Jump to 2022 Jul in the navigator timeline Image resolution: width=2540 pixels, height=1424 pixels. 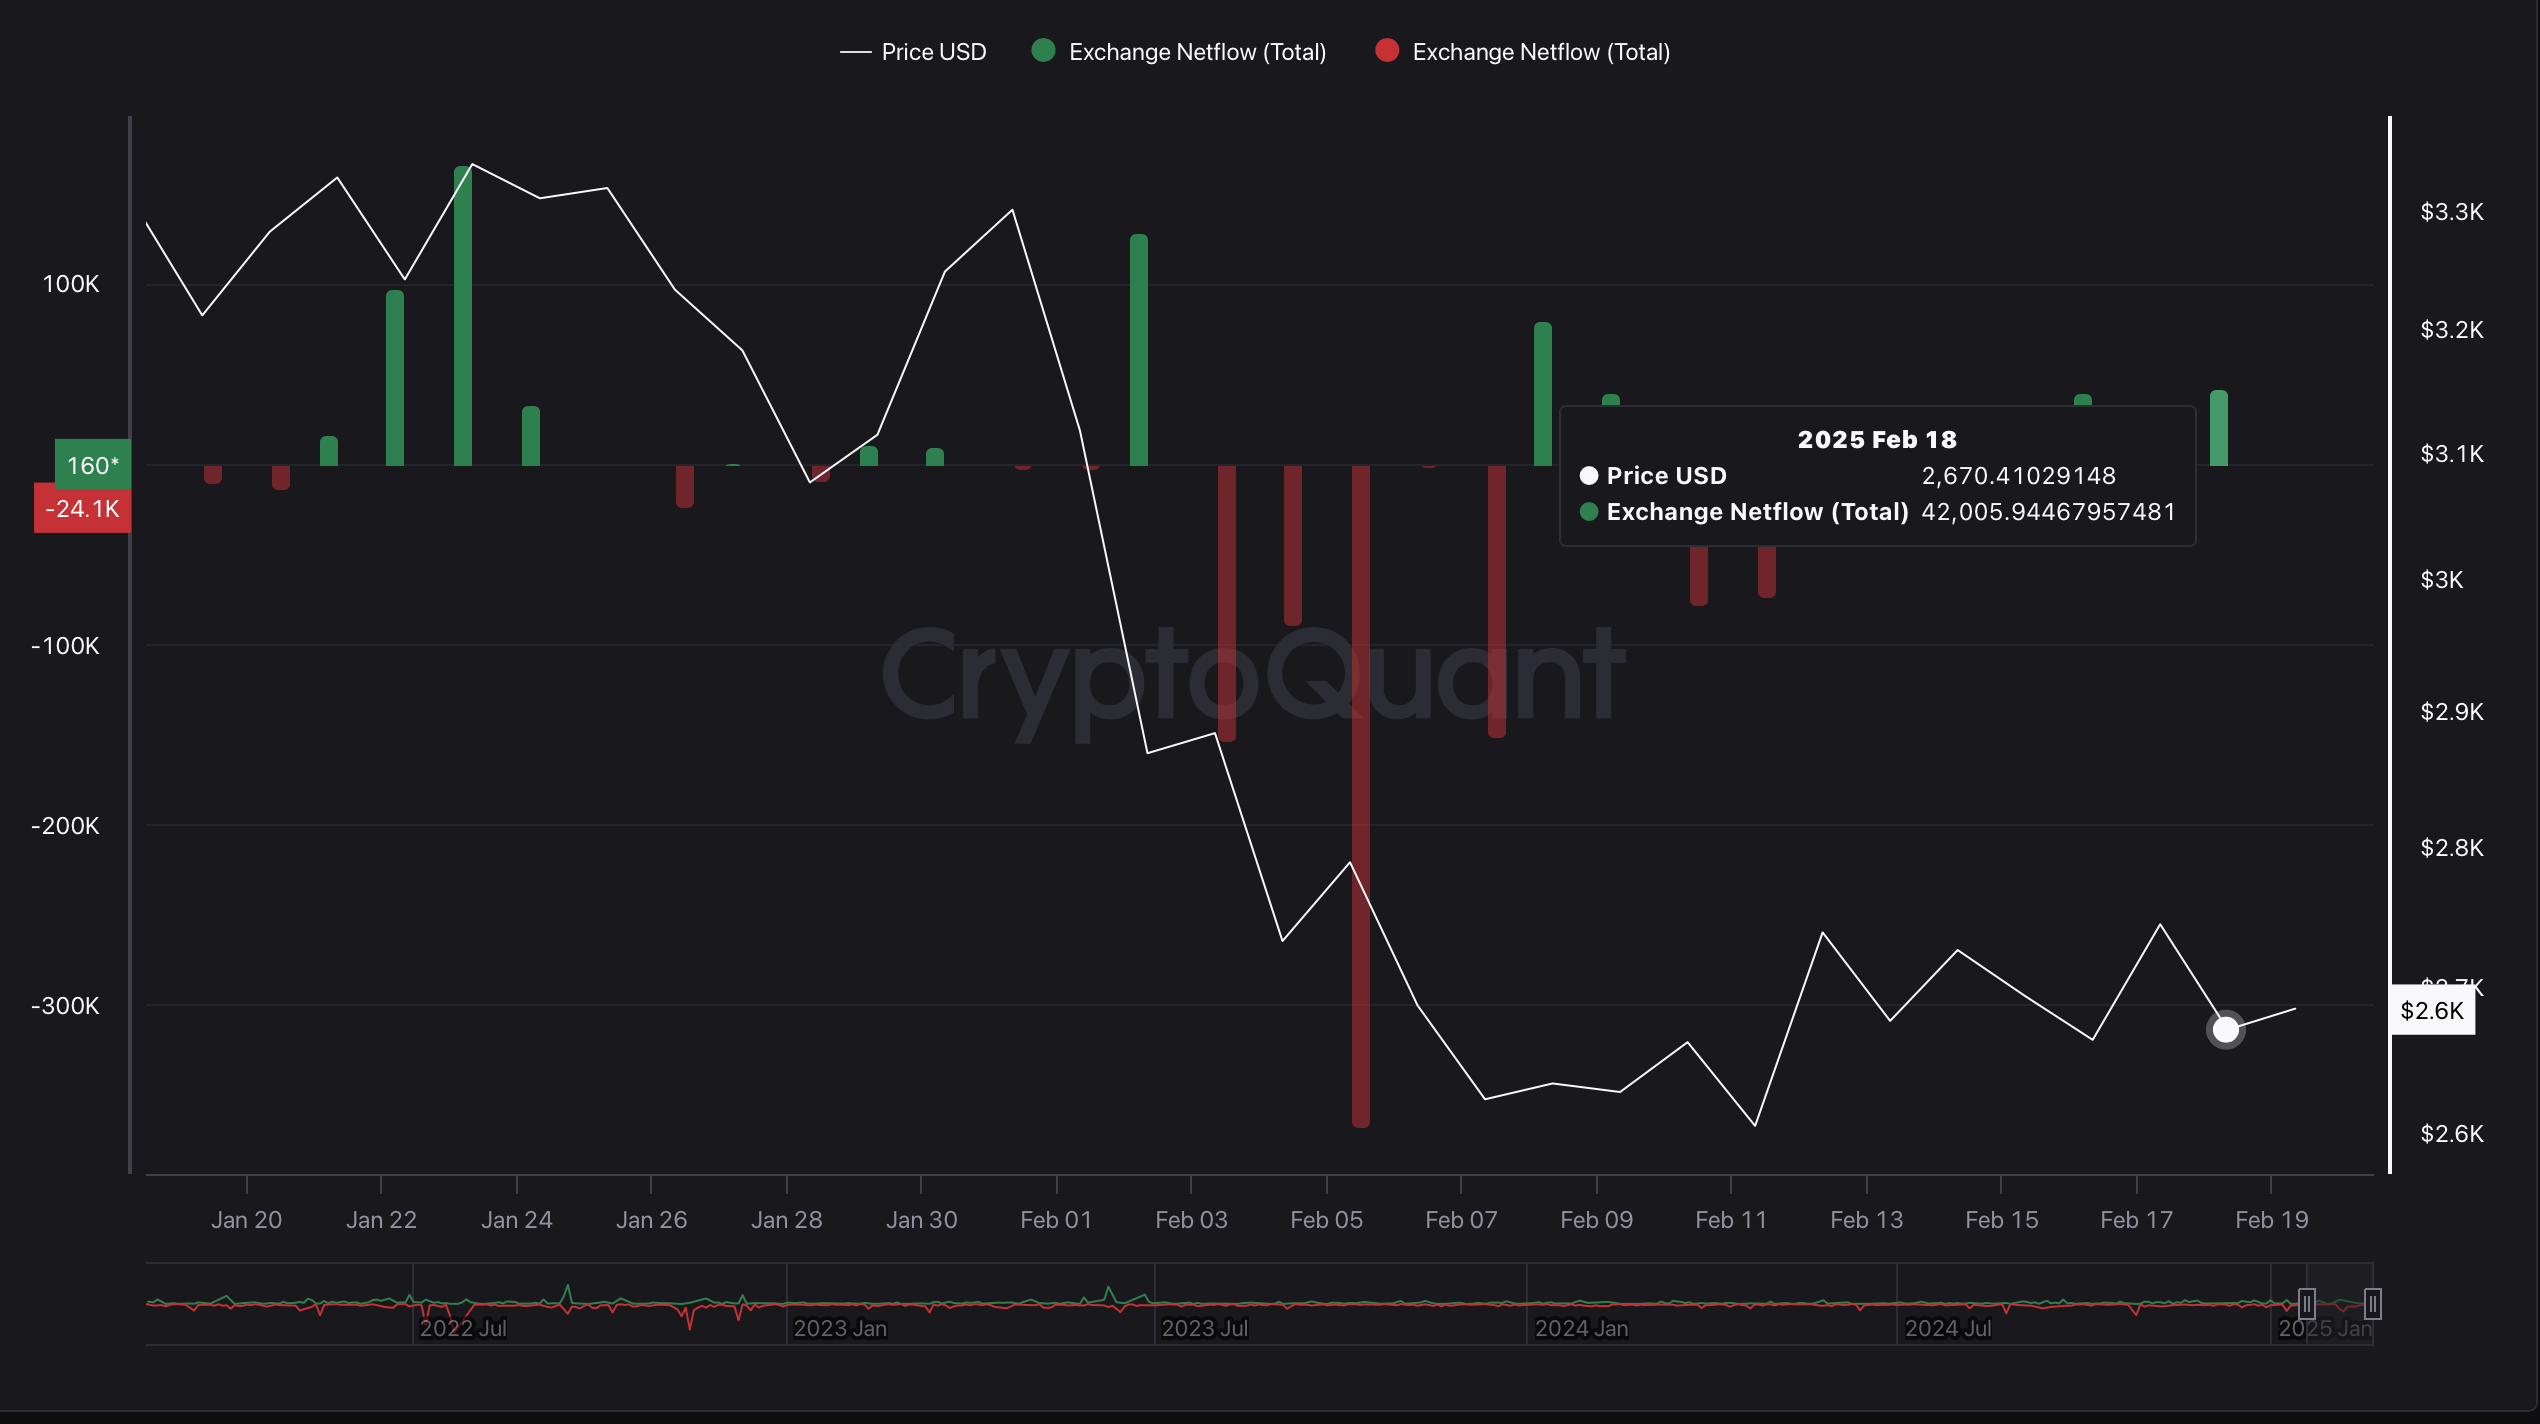463,1328
